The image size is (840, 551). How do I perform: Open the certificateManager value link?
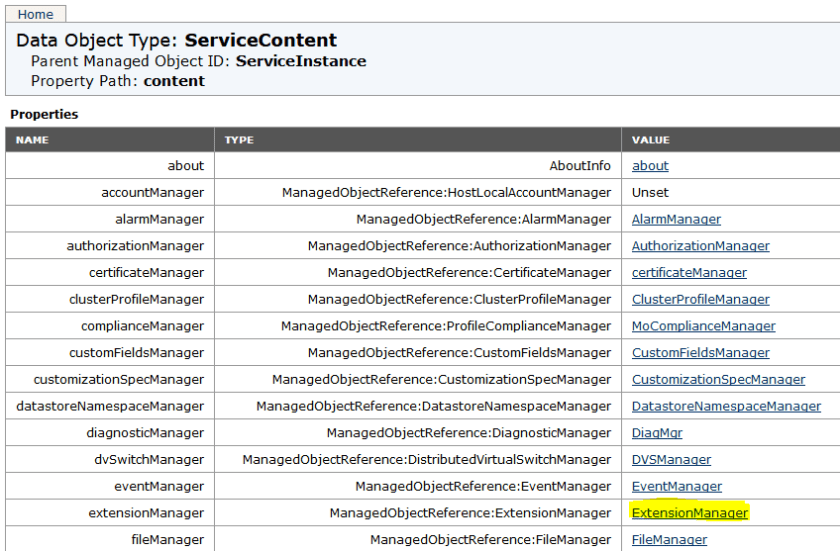tap(689, 272)
